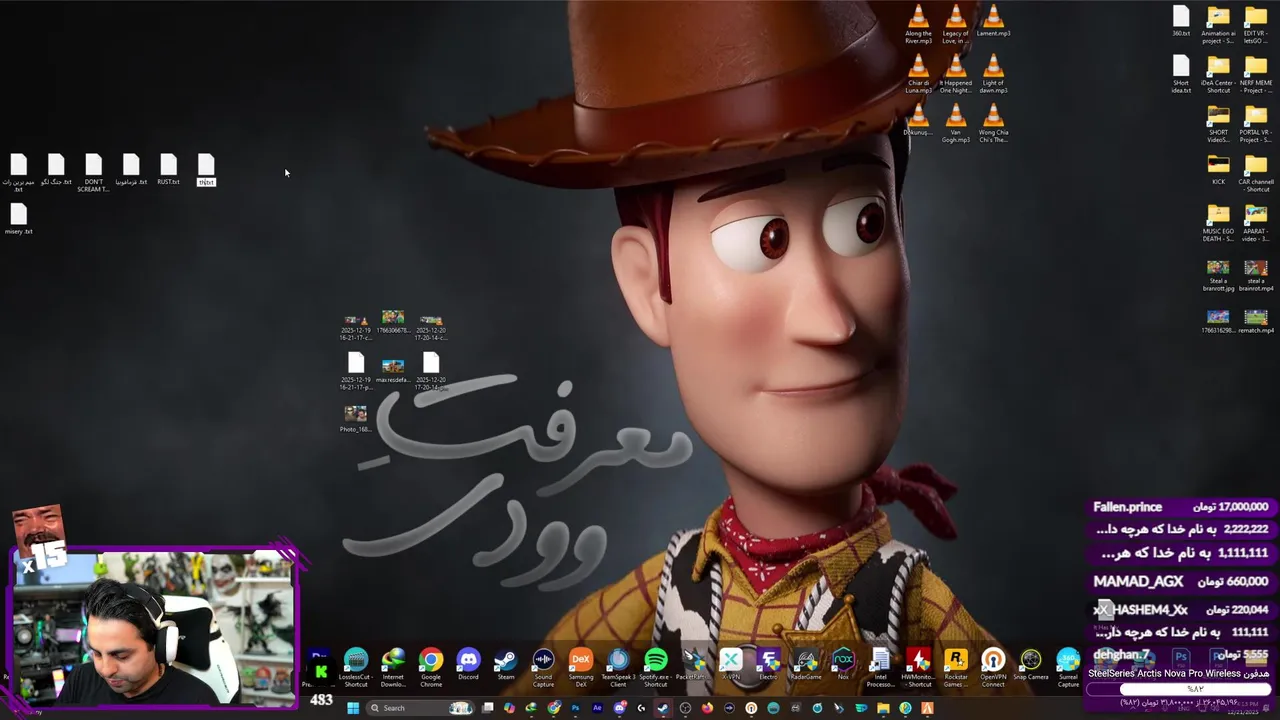Screen dimensions: 1280x720
Task: Launch Samsung DeX shortcut
Action: [x=581, y=667]
